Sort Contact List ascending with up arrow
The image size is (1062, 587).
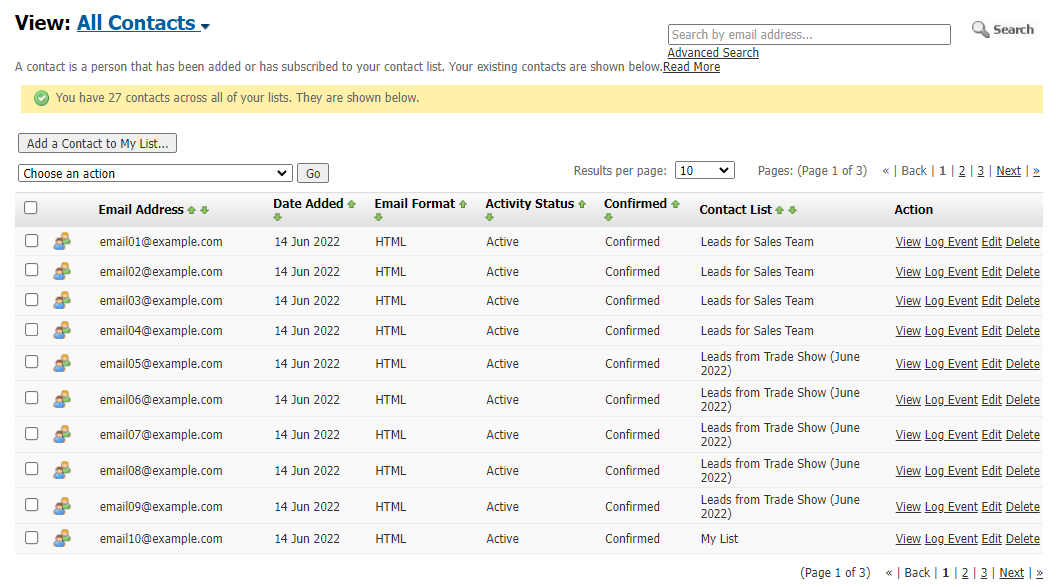[780, 211]
